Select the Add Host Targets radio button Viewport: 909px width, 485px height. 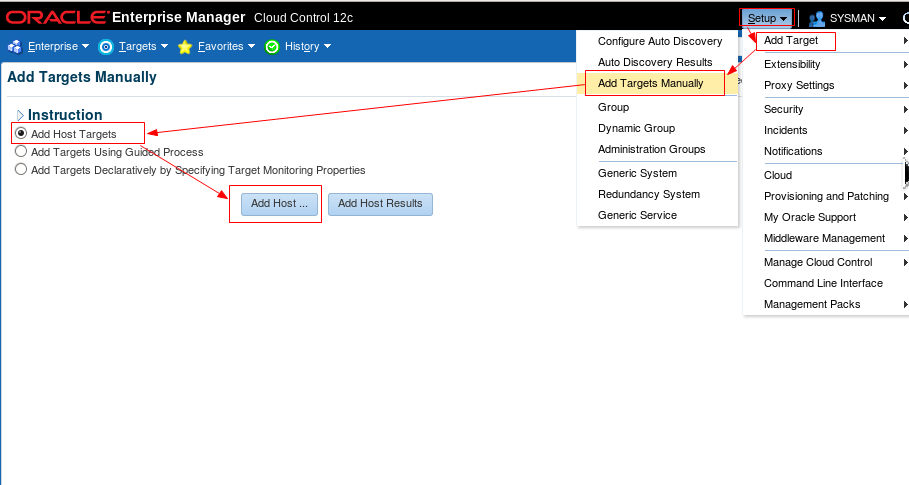[21, 133]
